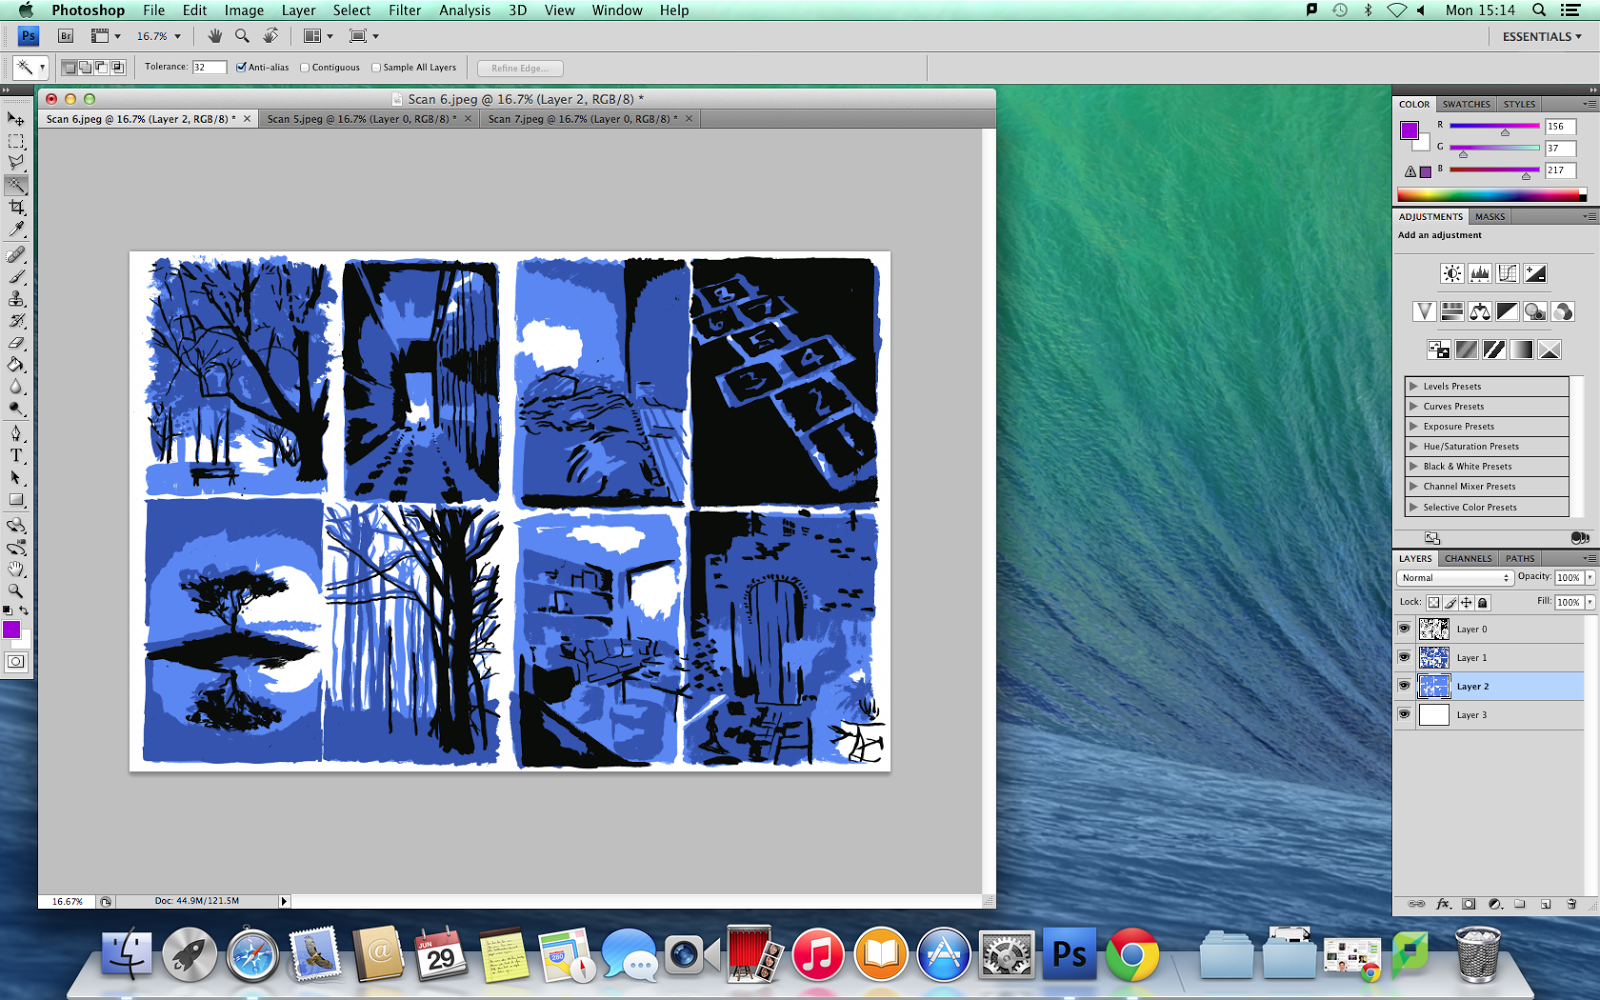The image size is (1600, 1000).
Task: Select the Brush tool
Action: pyautogui.click(x=16, y=277)
